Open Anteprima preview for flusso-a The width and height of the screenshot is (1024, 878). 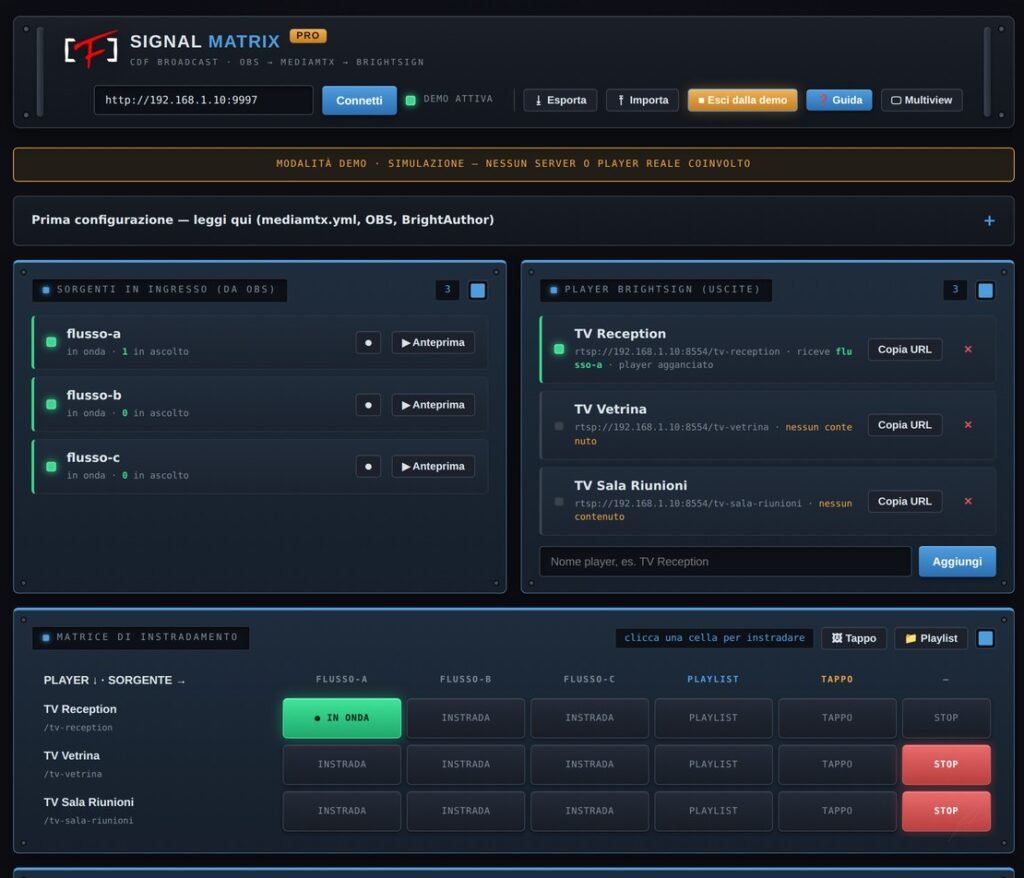433,342
